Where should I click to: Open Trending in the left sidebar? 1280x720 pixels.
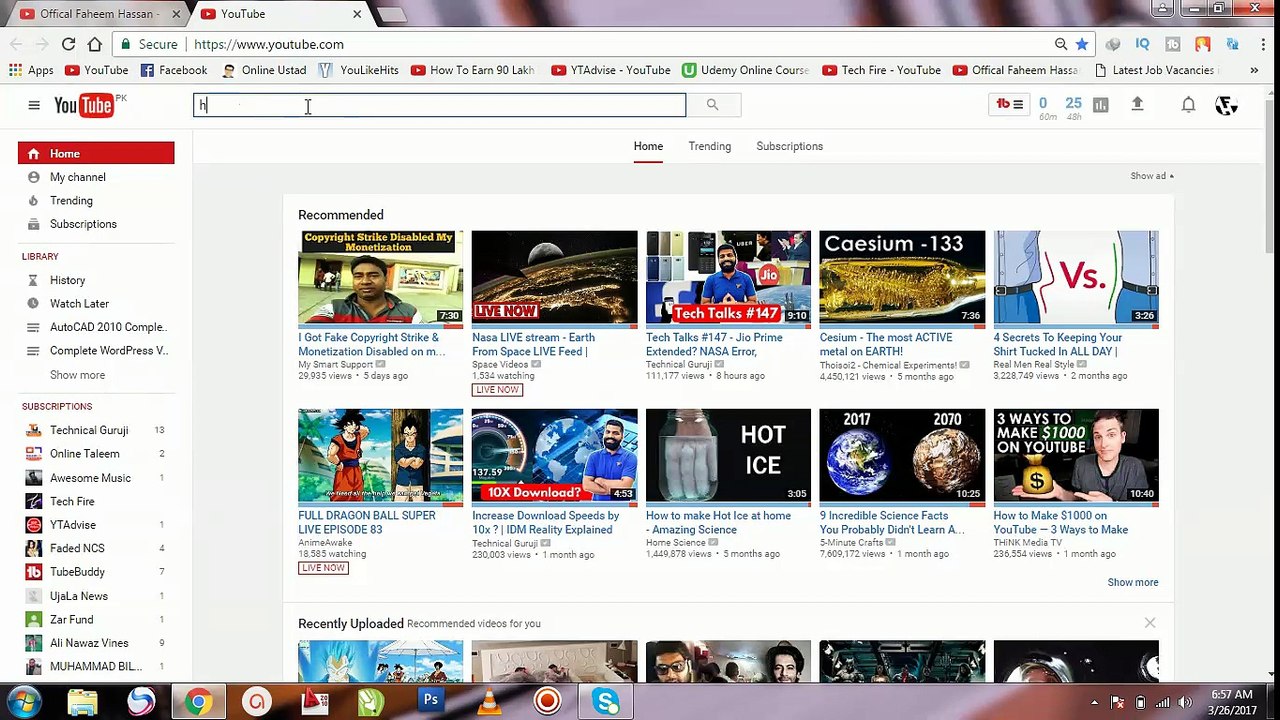[71, 200]
